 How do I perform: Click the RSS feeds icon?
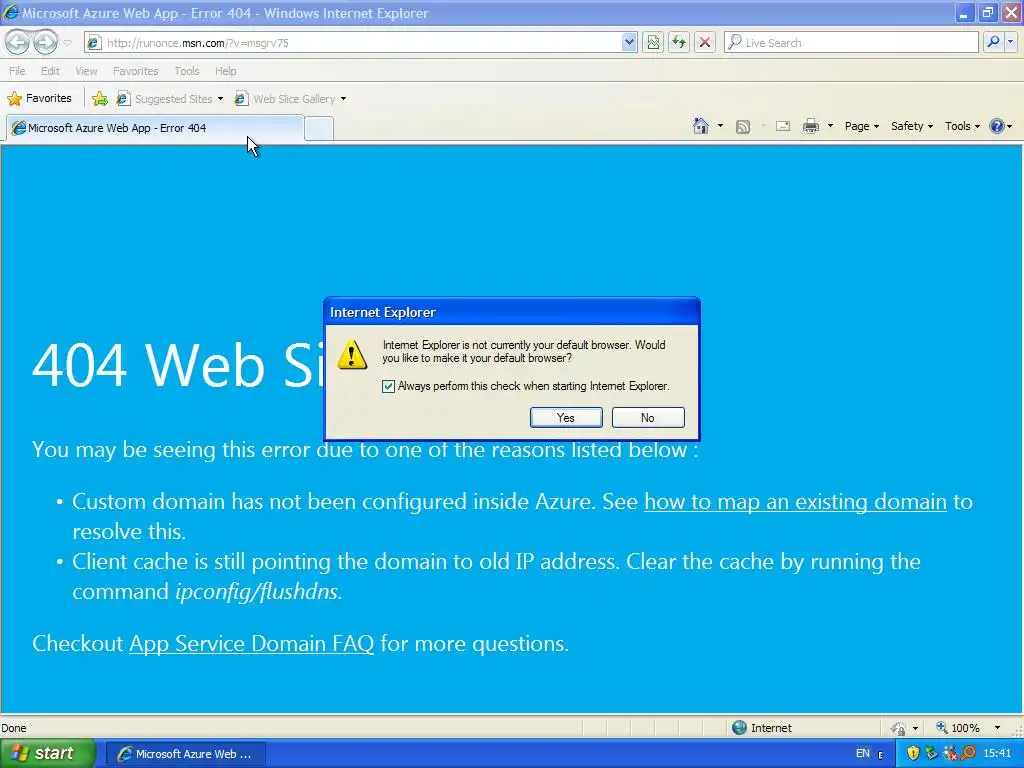coord(743,127)
